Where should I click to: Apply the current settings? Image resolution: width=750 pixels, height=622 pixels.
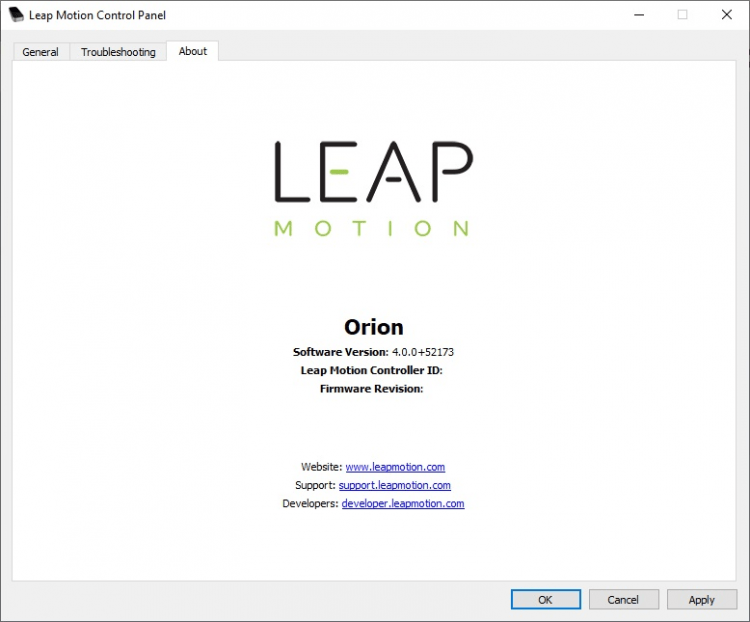(702, 600)
